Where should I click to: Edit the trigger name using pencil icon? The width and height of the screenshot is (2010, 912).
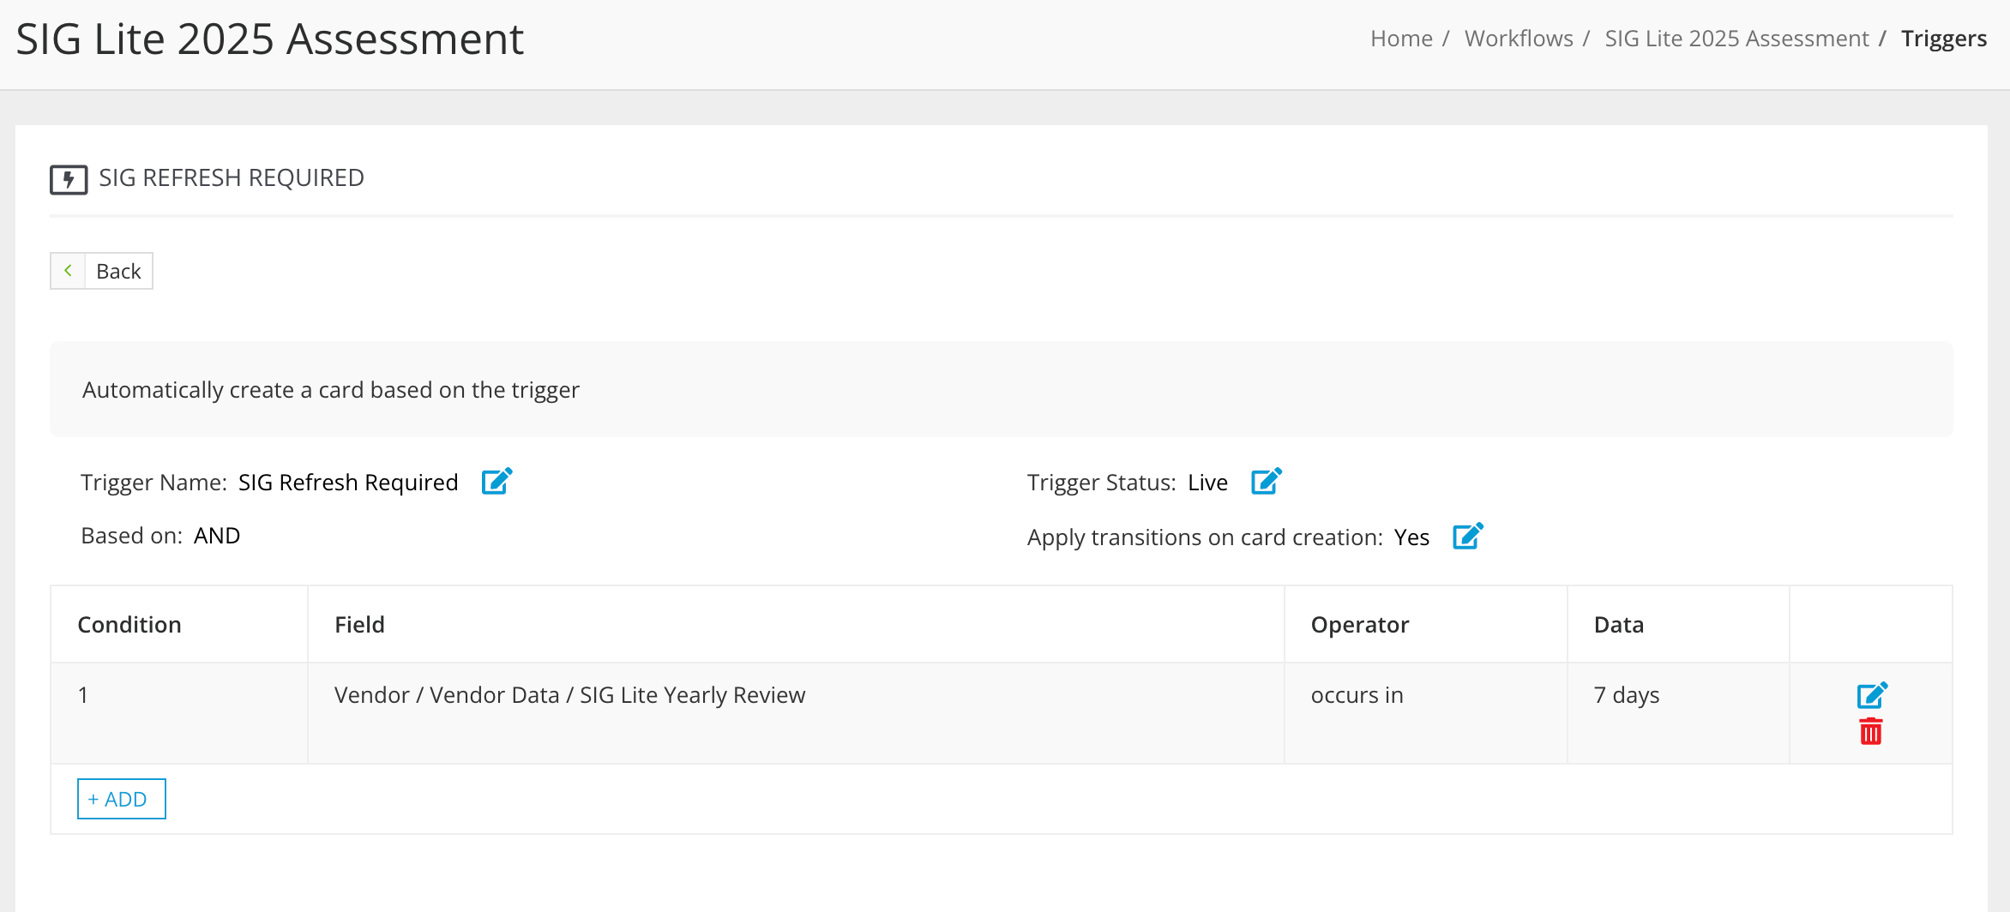[497, 481]
